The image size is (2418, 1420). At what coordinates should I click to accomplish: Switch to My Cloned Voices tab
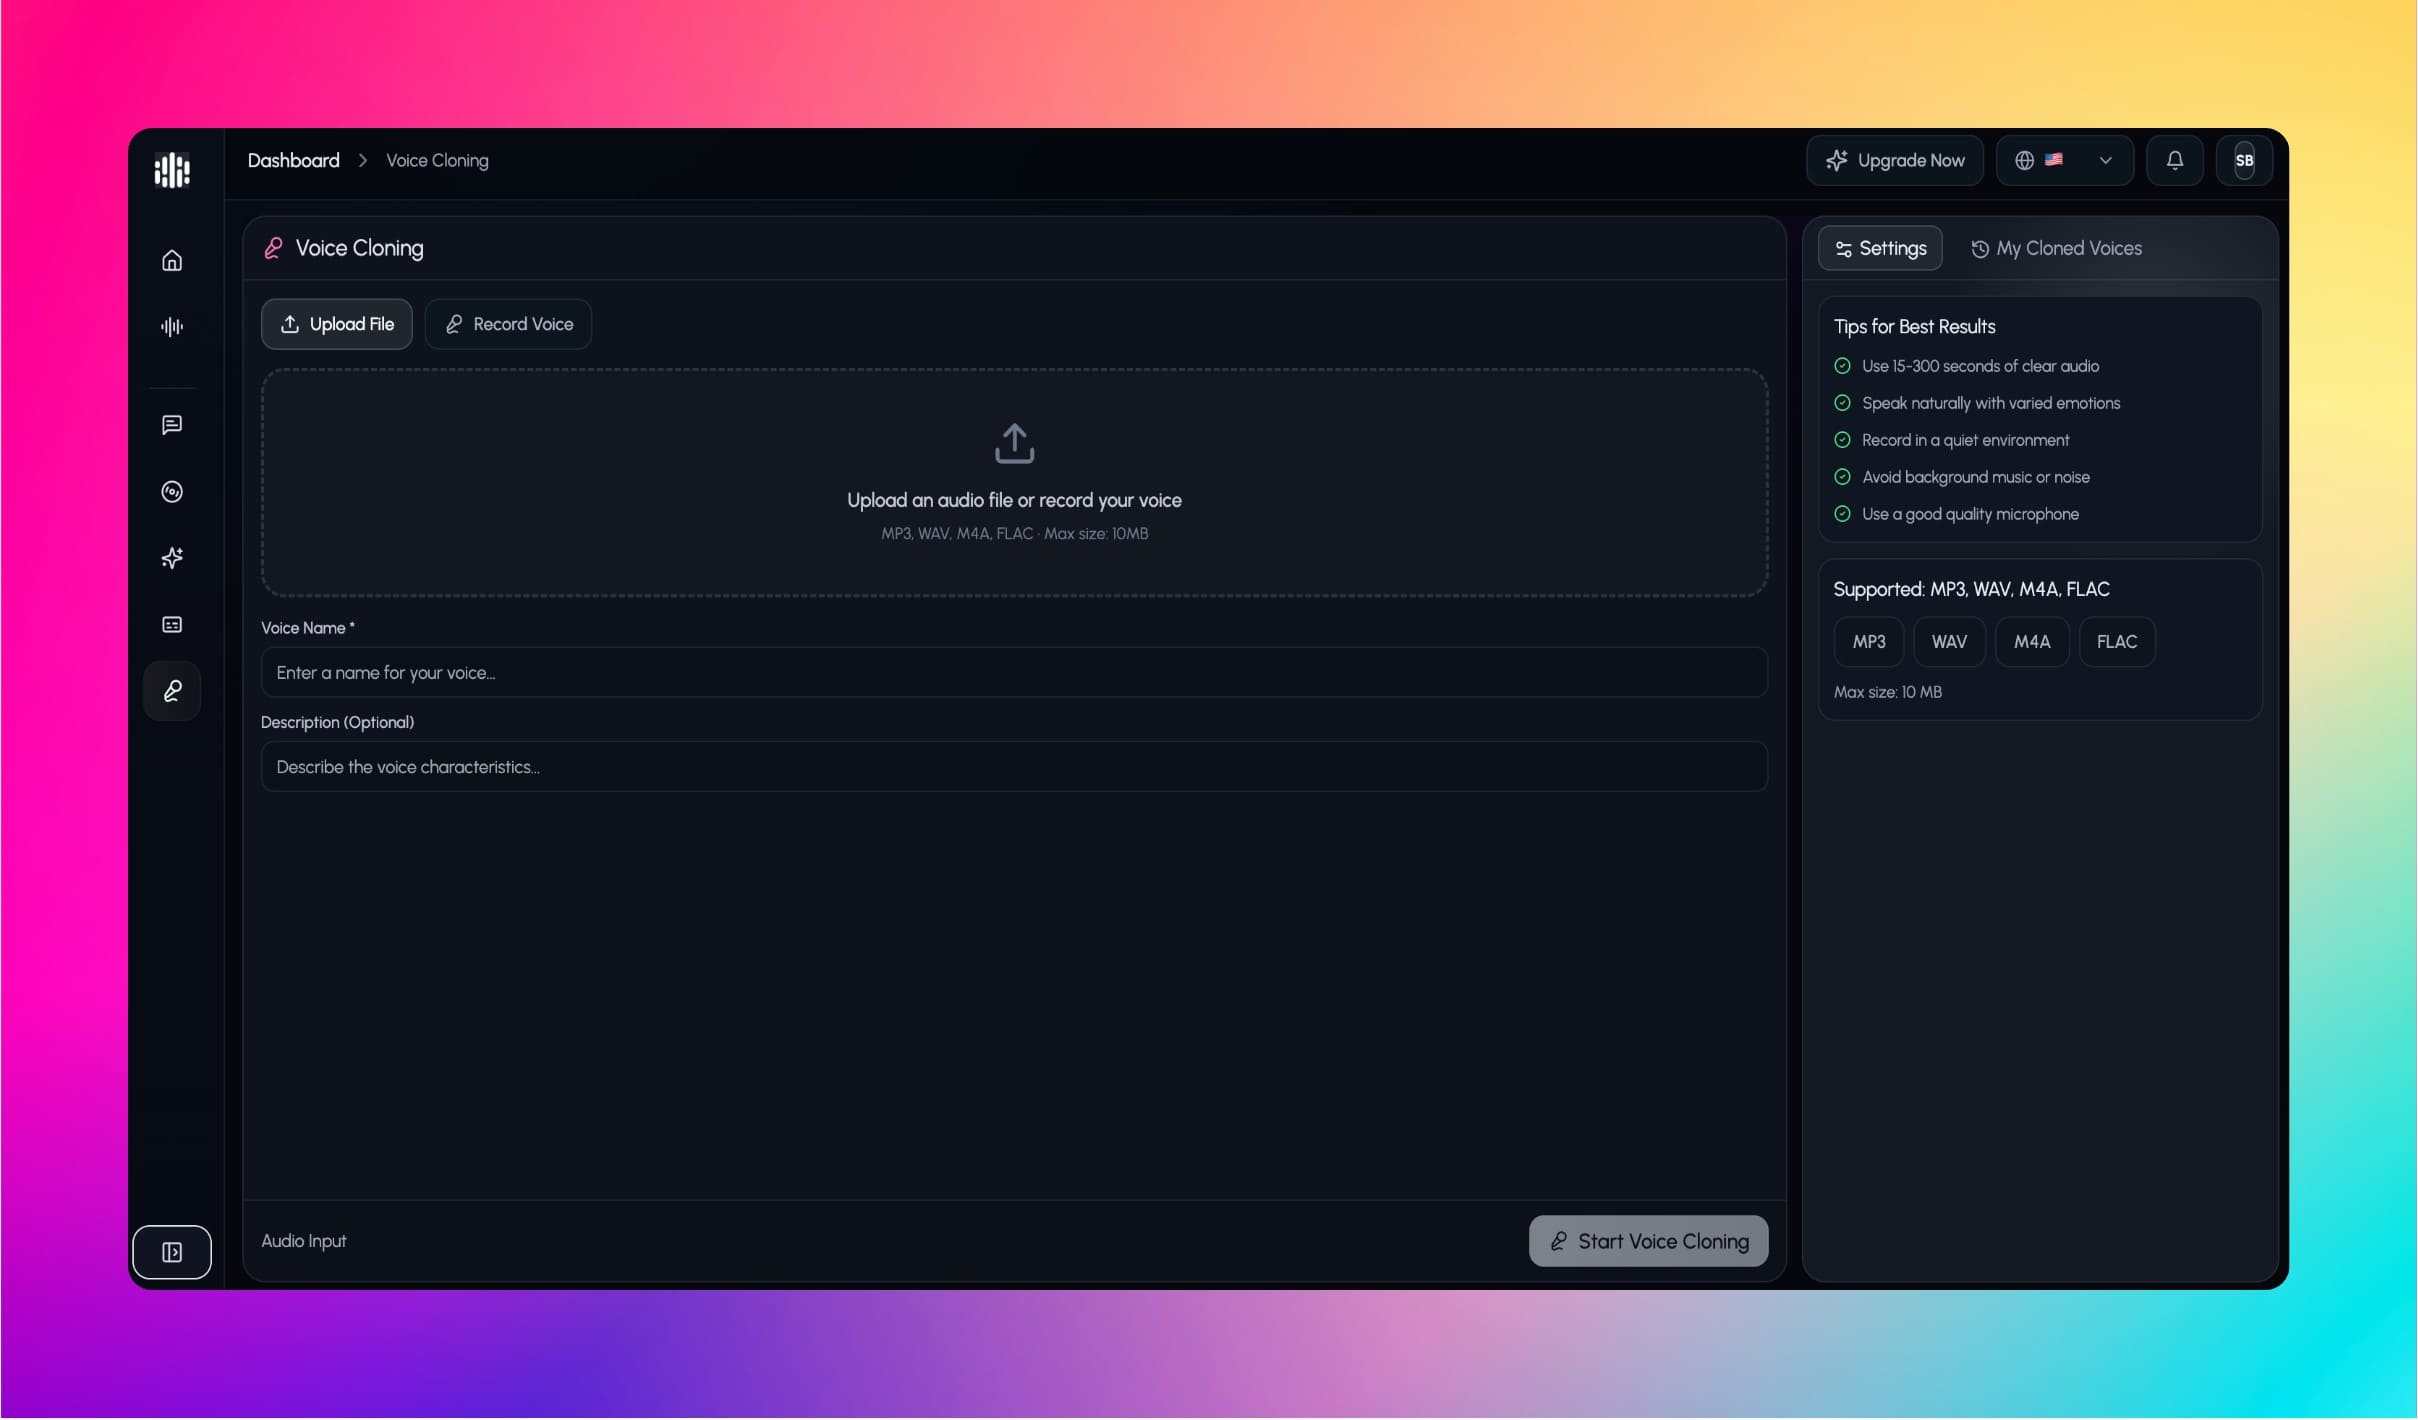click(x=2056, y=248)
